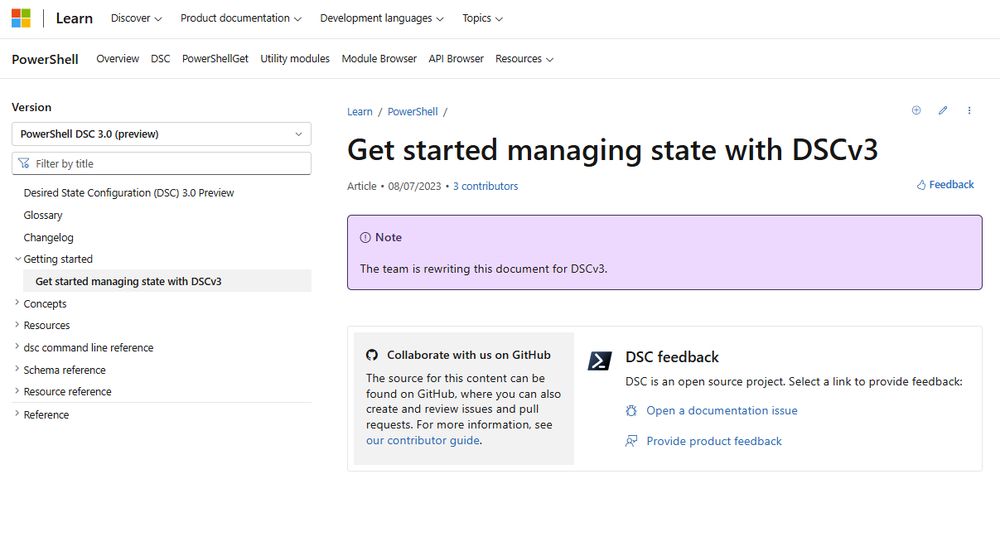Click the 3 contributors link
Viewport: 1000px width, 538px height.
(x=485, y=186)
